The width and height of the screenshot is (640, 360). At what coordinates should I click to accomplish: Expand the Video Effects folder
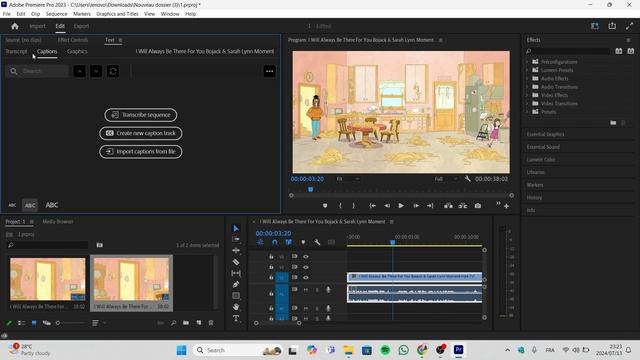tap(527, 95)
